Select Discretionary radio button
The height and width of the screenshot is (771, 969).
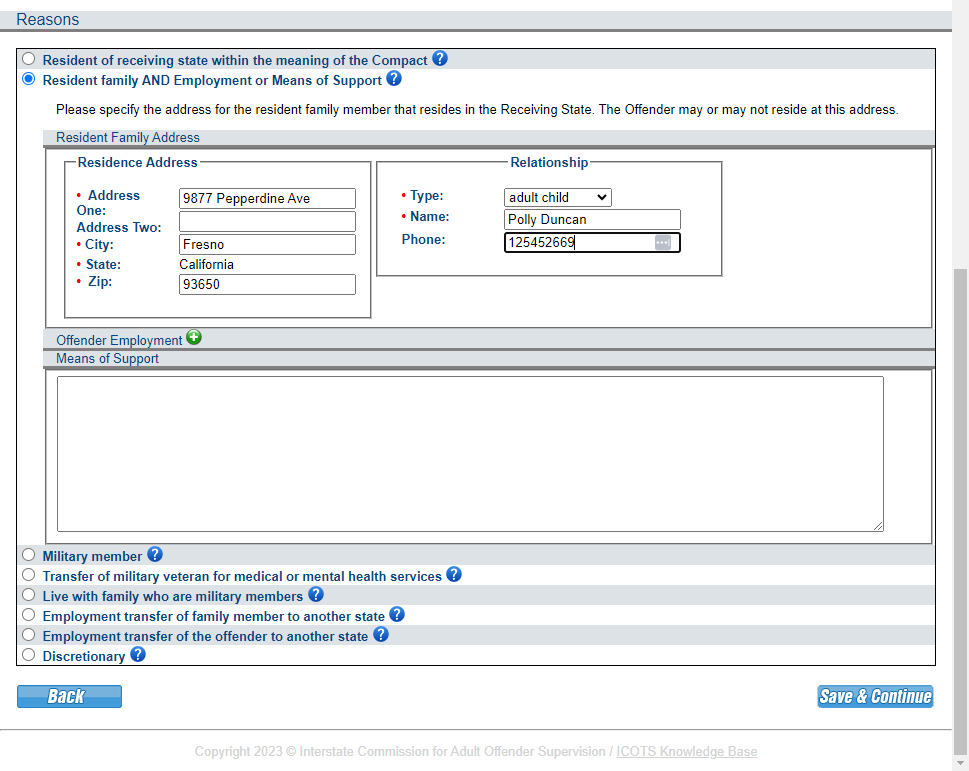coord(28,655)
